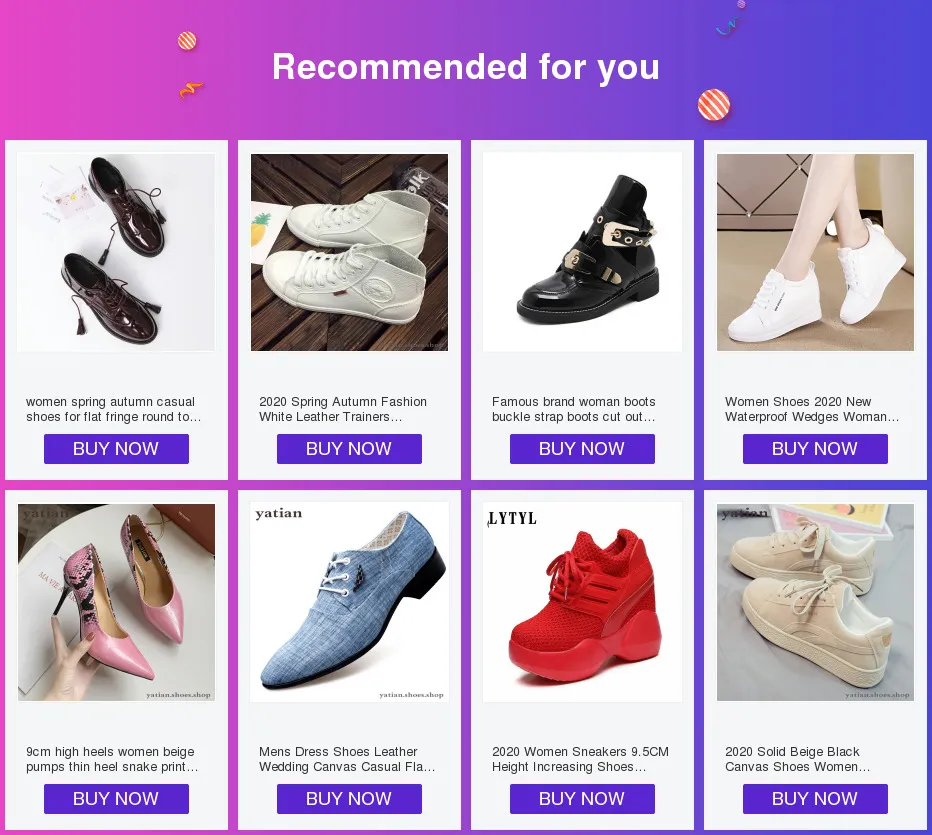Buy the Waterproof Wedges women shoes
Image resolution: width=932 pixels, height=835 pixels.
pos(815,449)
